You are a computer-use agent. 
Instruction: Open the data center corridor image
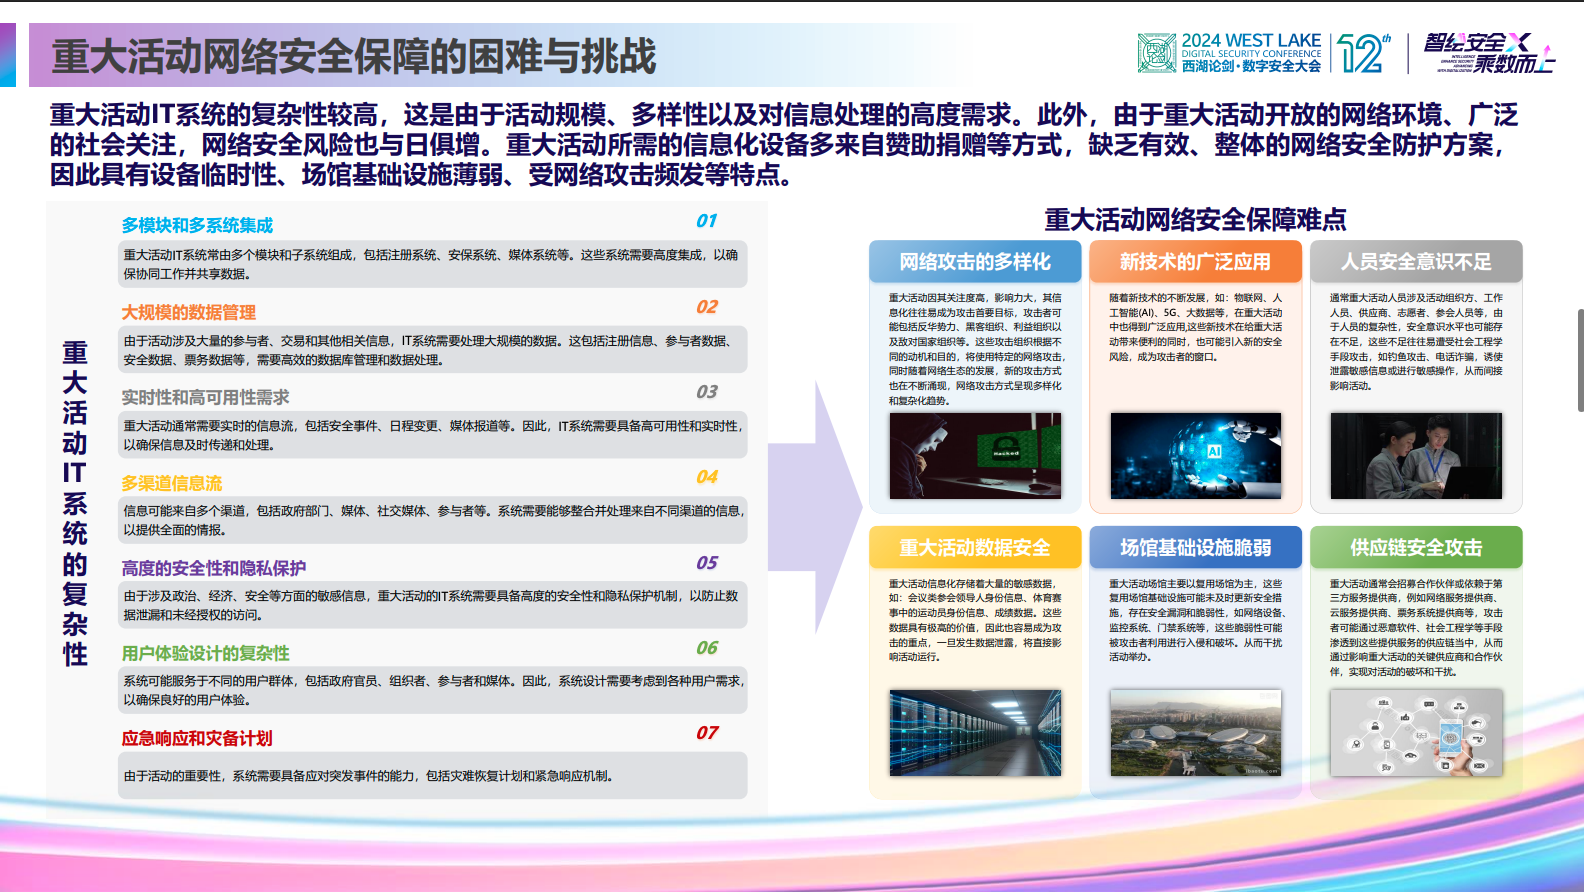(975, 732)
